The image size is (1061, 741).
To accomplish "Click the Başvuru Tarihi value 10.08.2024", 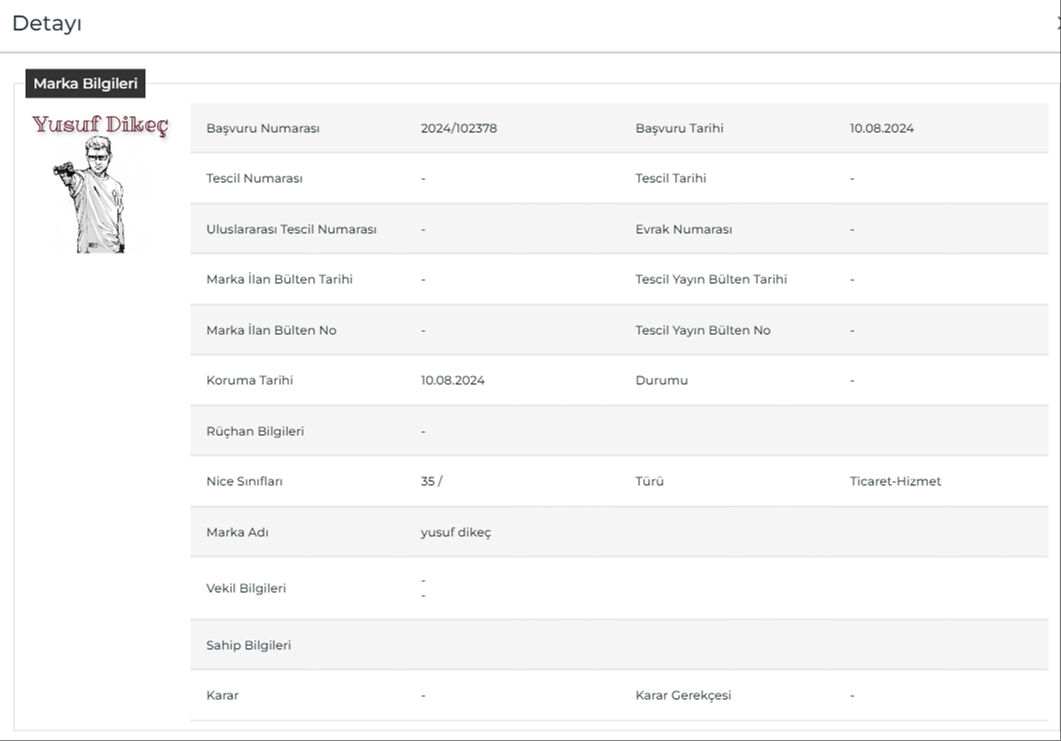I will click(x=881, y=128).
